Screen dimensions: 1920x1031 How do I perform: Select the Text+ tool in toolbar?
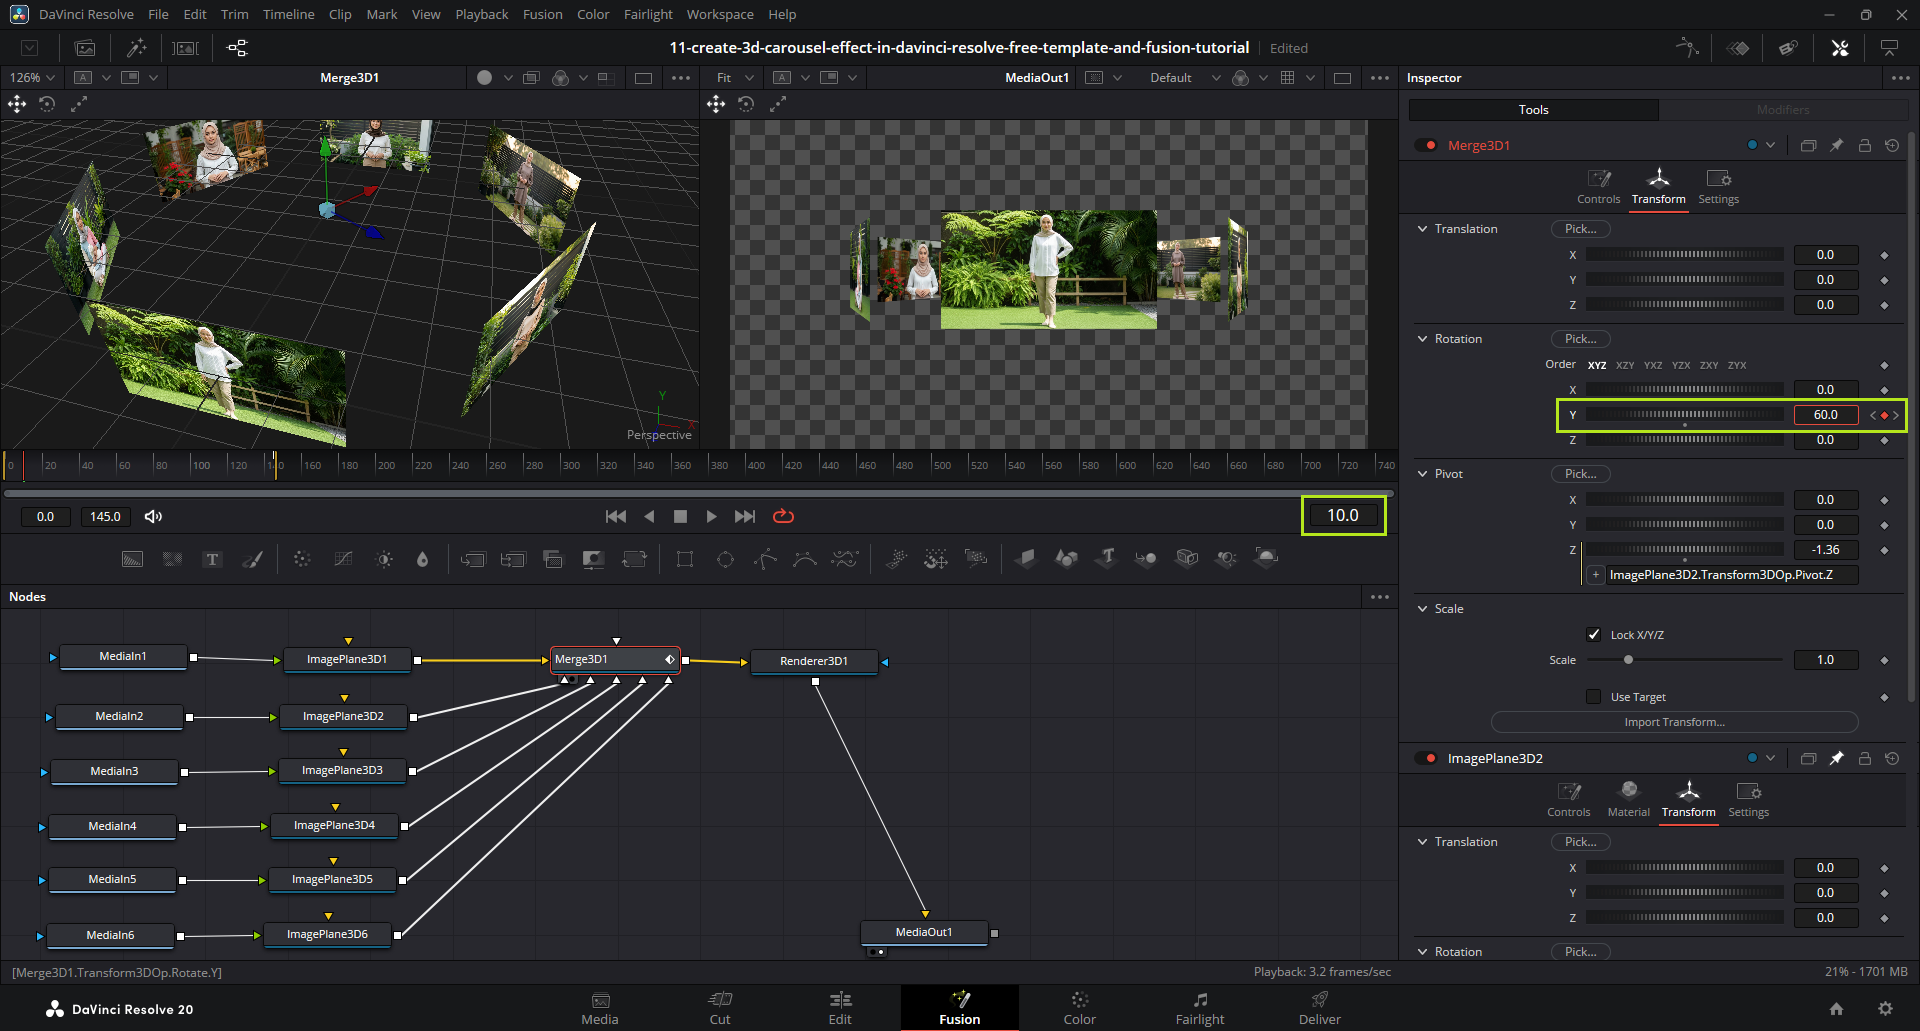click(212, 560)
